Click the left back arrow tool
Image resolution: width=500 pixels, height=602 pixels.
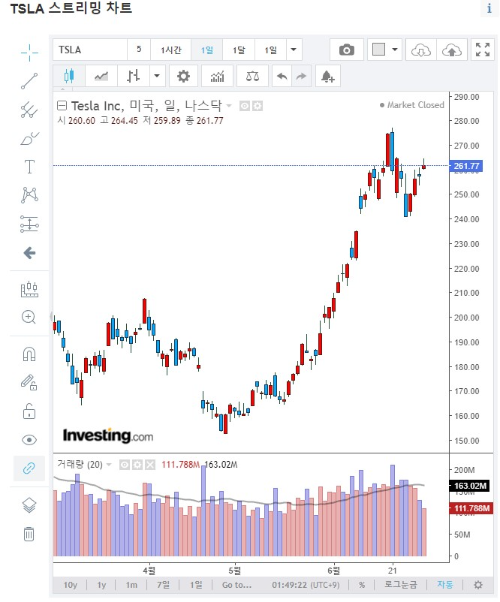pyautogui.click(x=30, y=253)
